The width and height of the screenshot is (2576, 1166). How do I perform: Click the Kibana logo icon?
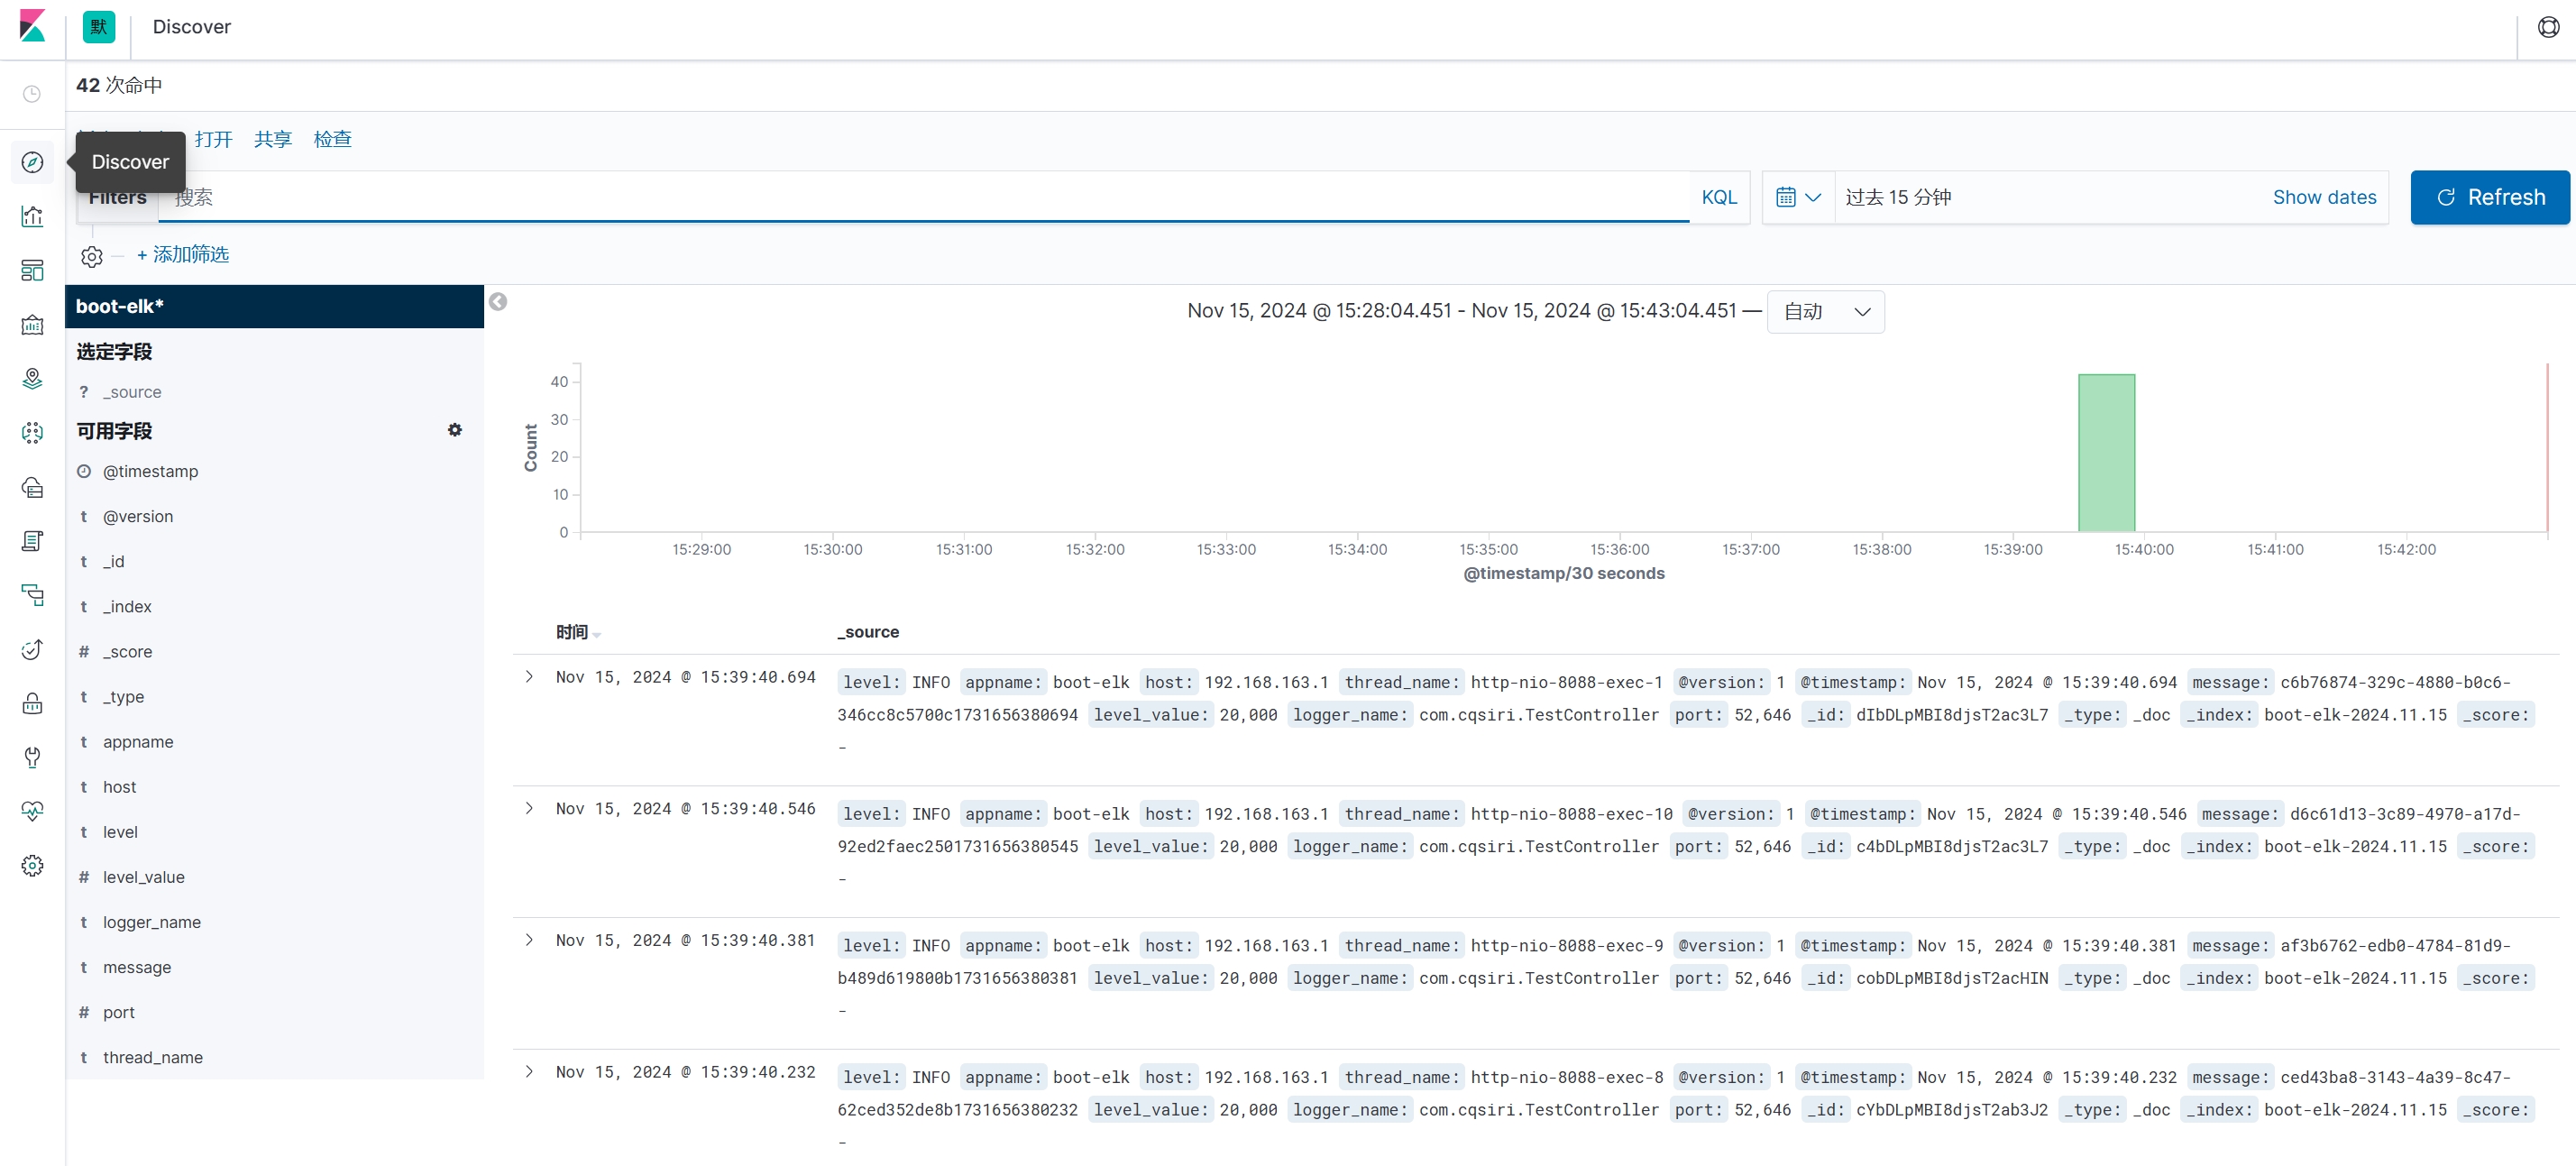pyautogui.click(x=32, y=26)
